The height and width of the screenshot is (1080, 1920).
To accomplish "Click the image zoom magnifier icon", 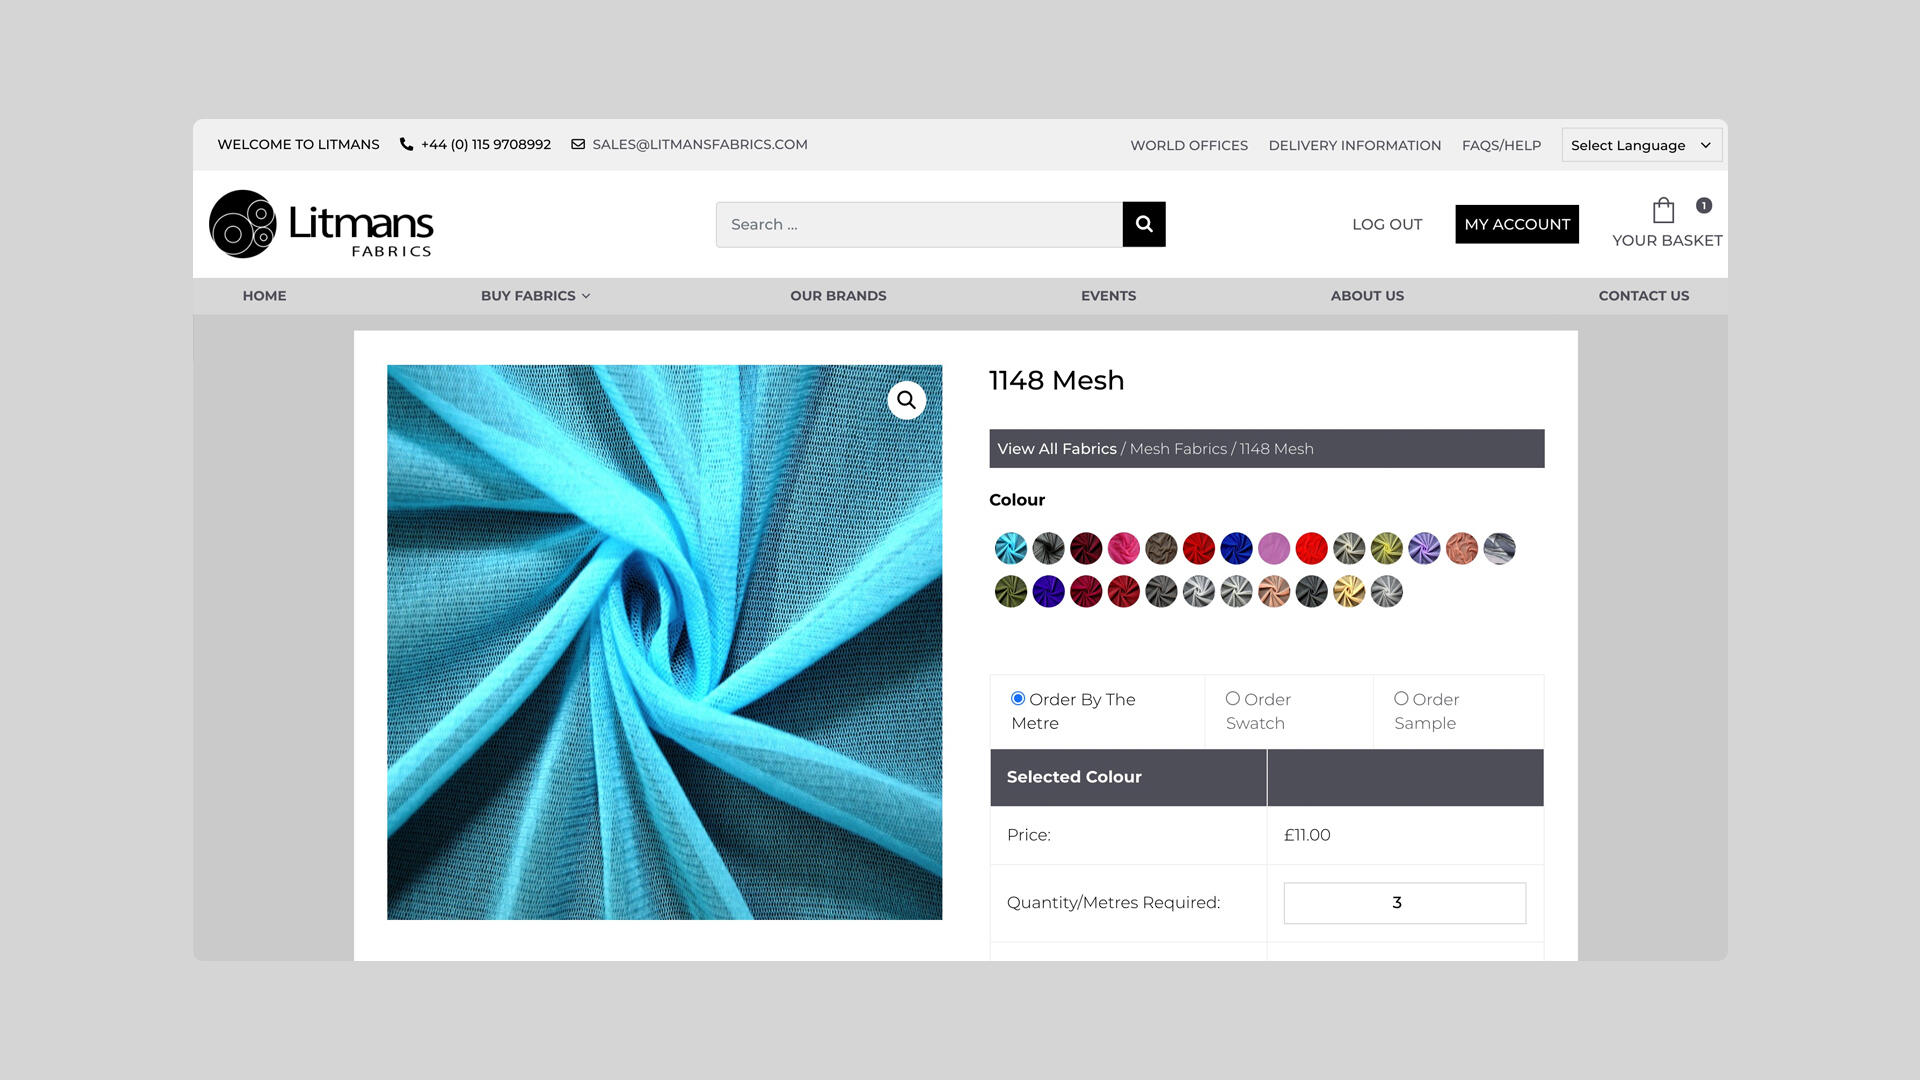I will pos(906,400).
